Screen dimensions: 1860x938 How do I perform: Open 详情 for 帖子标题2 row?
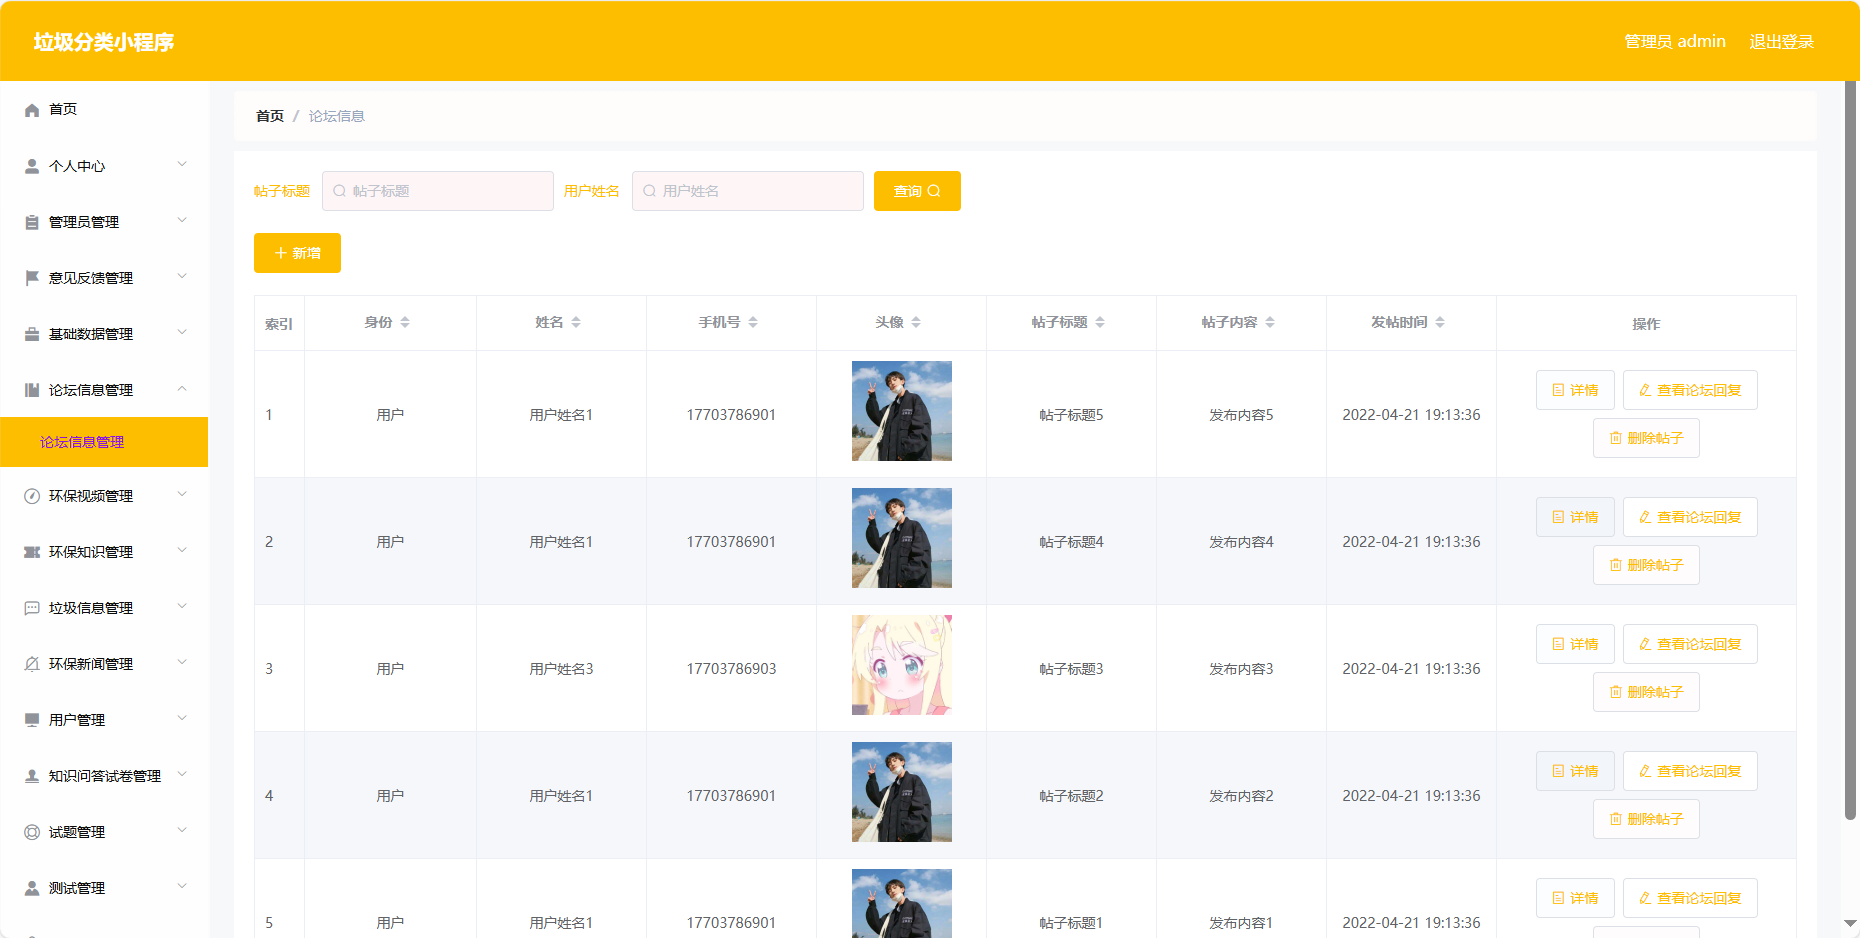point(1575,771)
